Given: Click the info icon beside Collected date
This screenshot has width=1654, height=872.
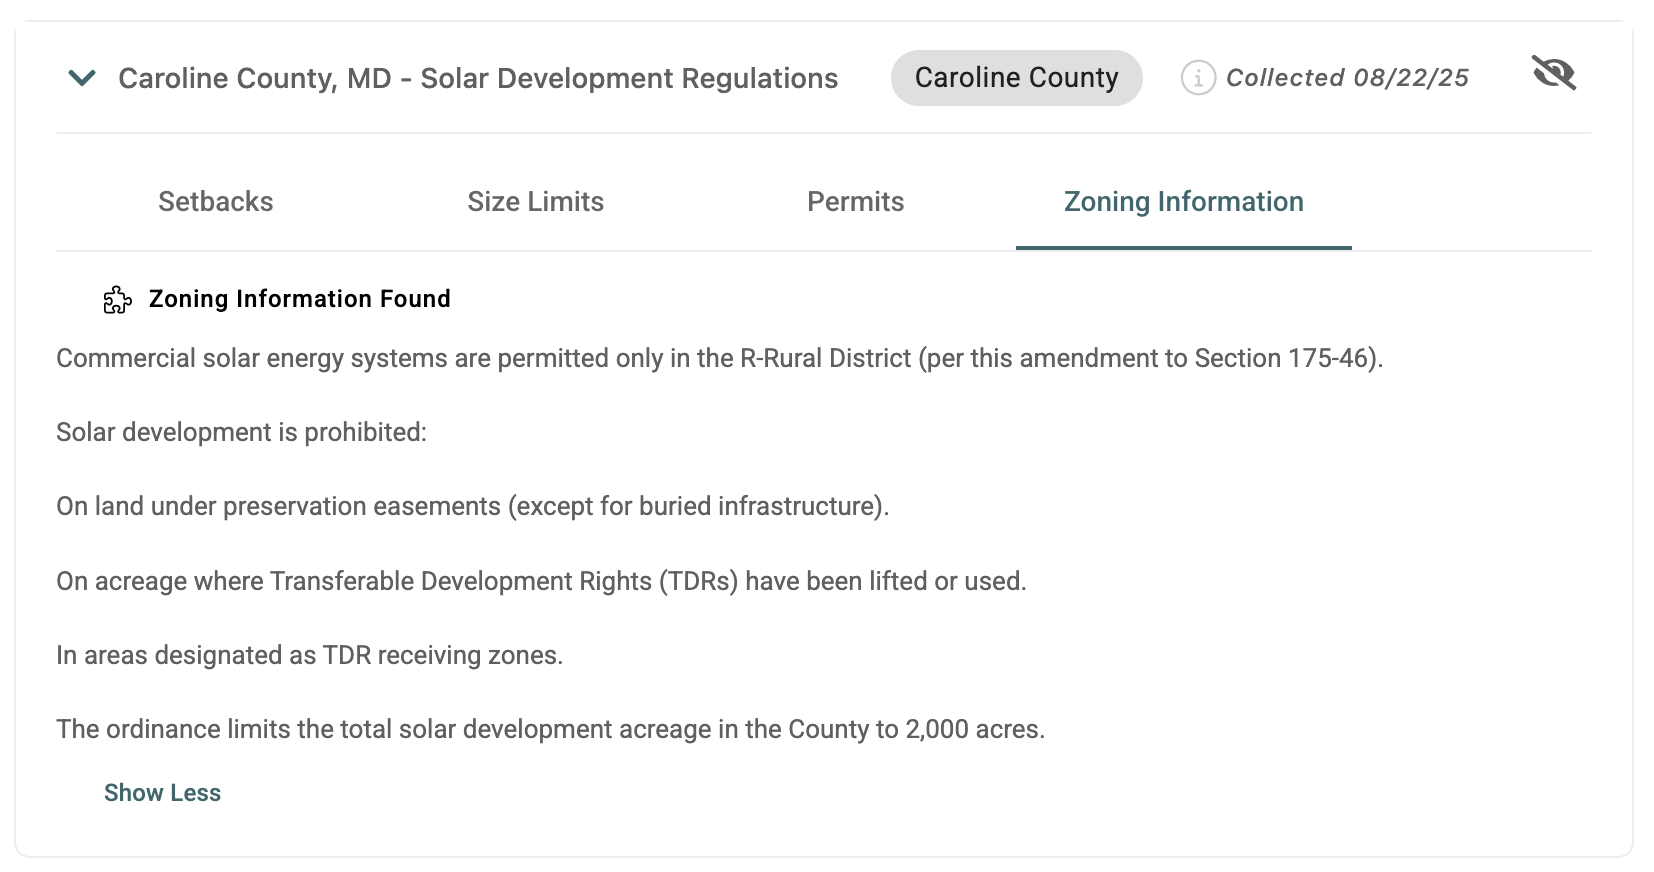Looking at the screenshot, I should [x=1197, y=78].
